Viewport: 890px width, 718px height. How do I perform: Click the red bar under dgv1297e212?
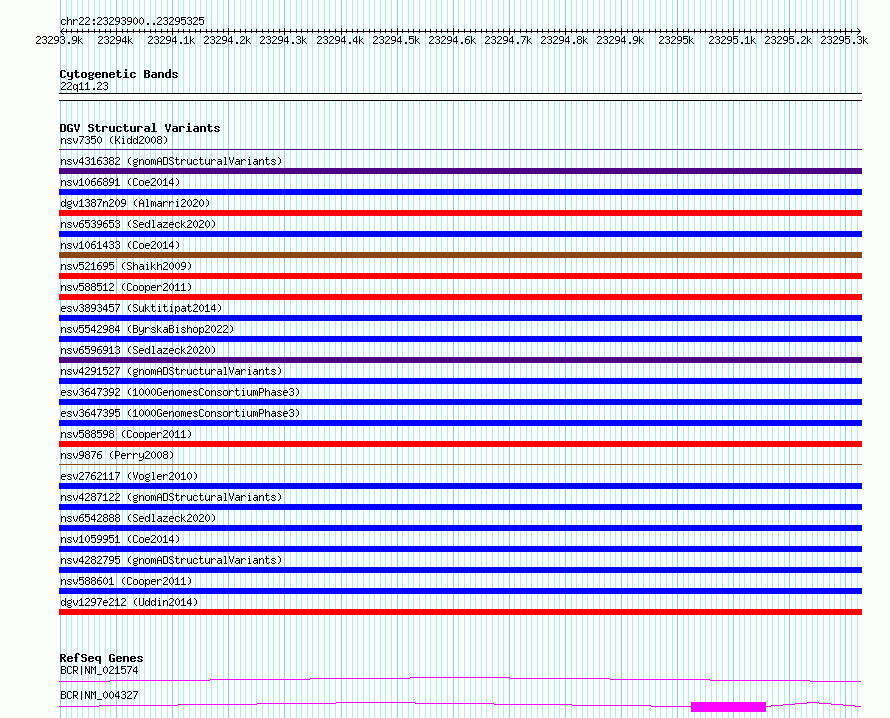[460, 612]
